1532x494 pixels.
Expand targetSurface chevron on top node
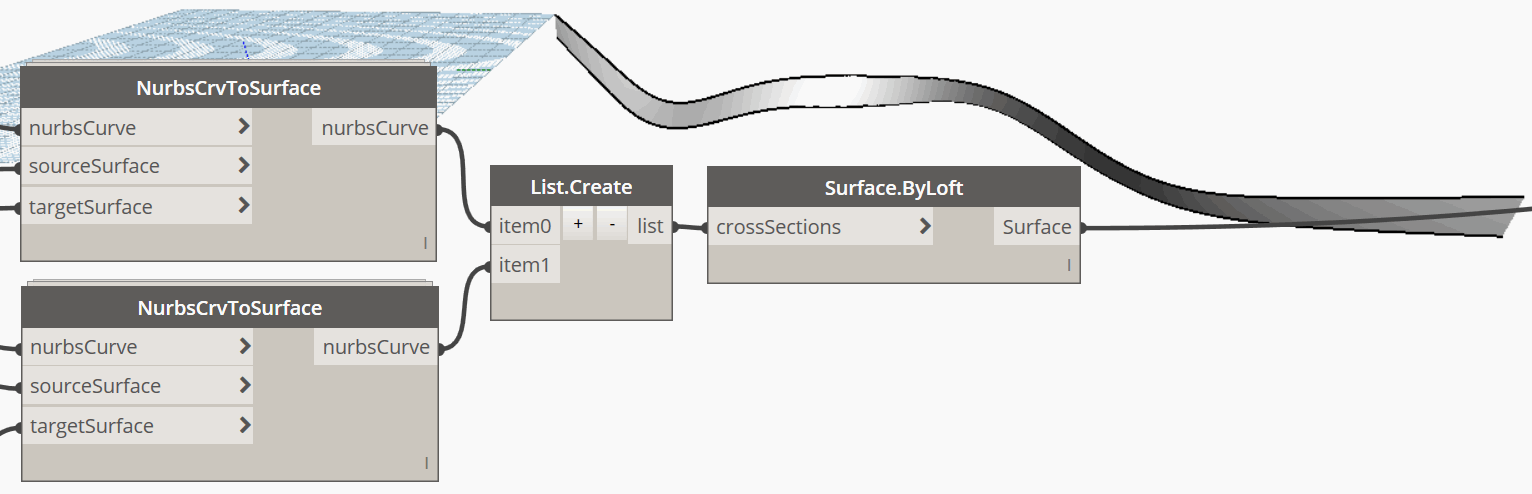(x=244, y=206)
